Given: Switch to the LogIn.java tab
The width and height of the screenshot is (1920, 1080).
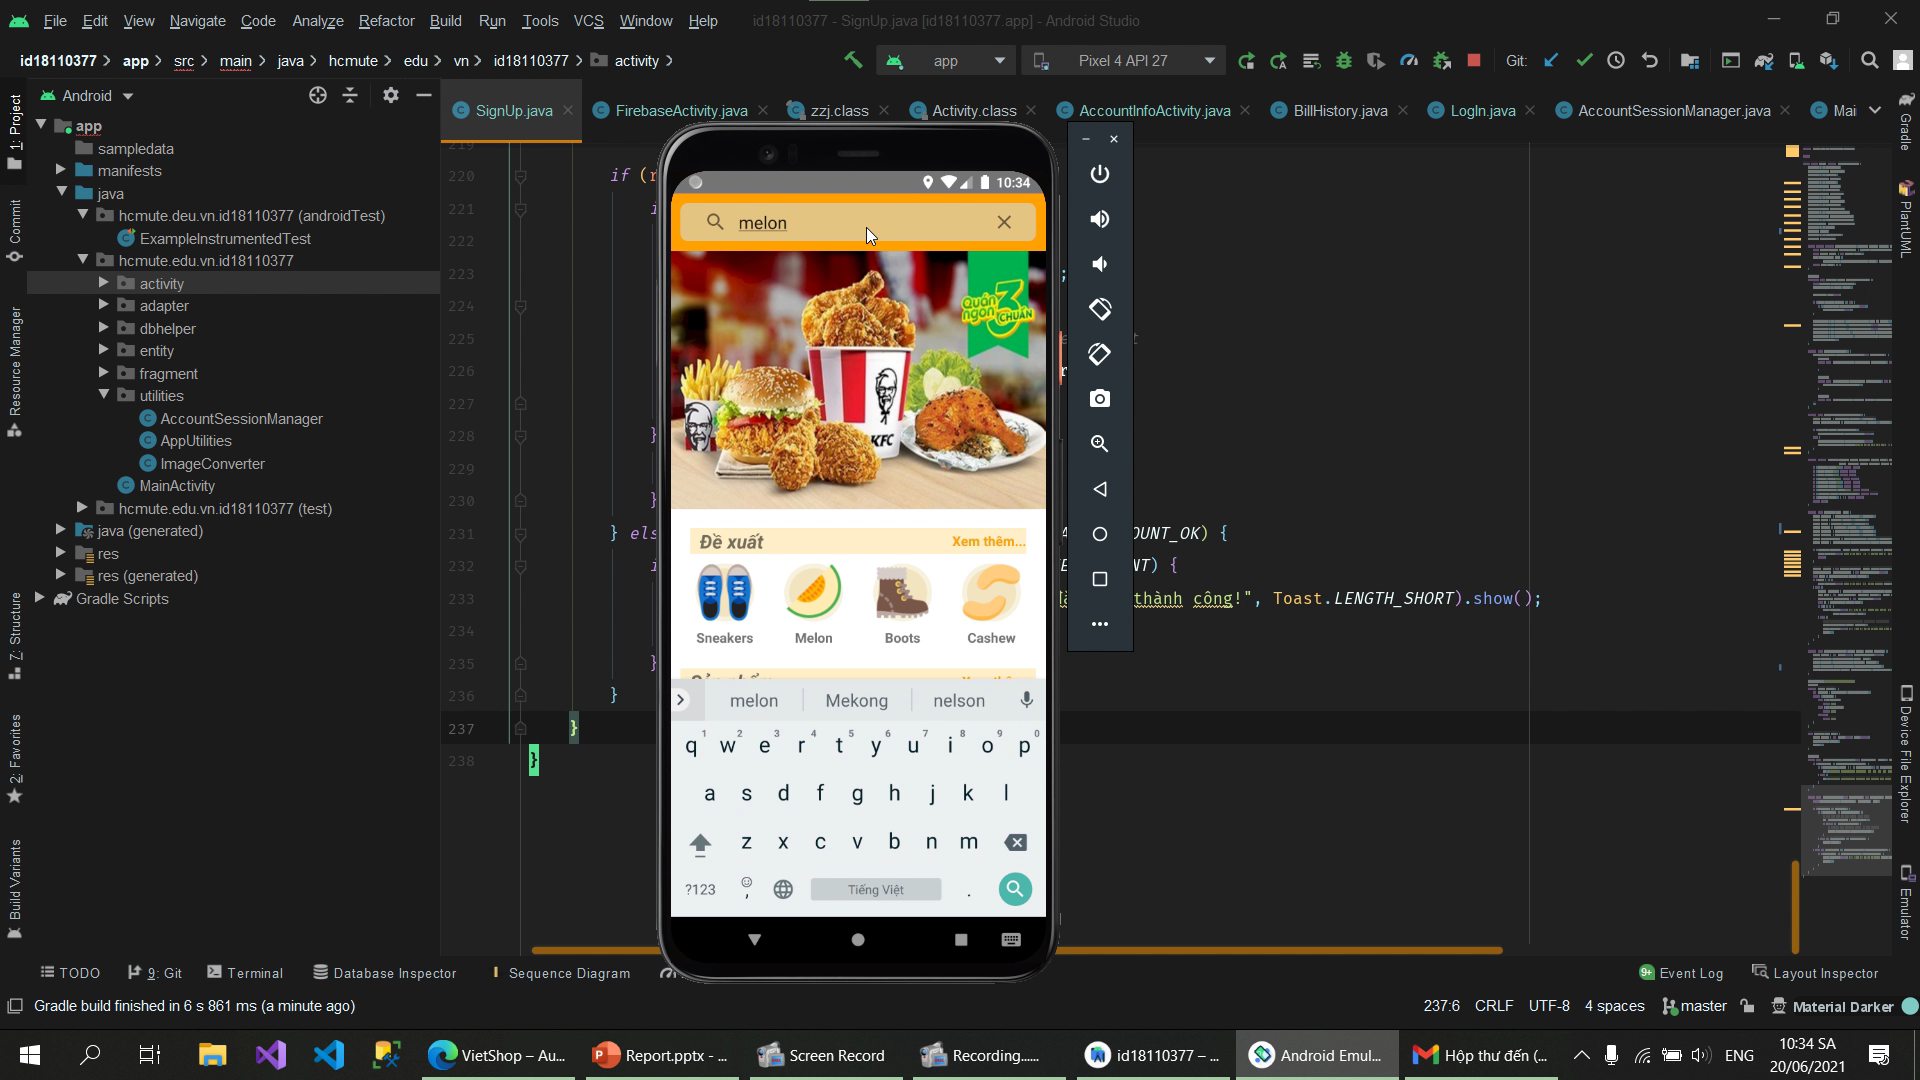Looking at the screenshot, I should click(1482, 111).
